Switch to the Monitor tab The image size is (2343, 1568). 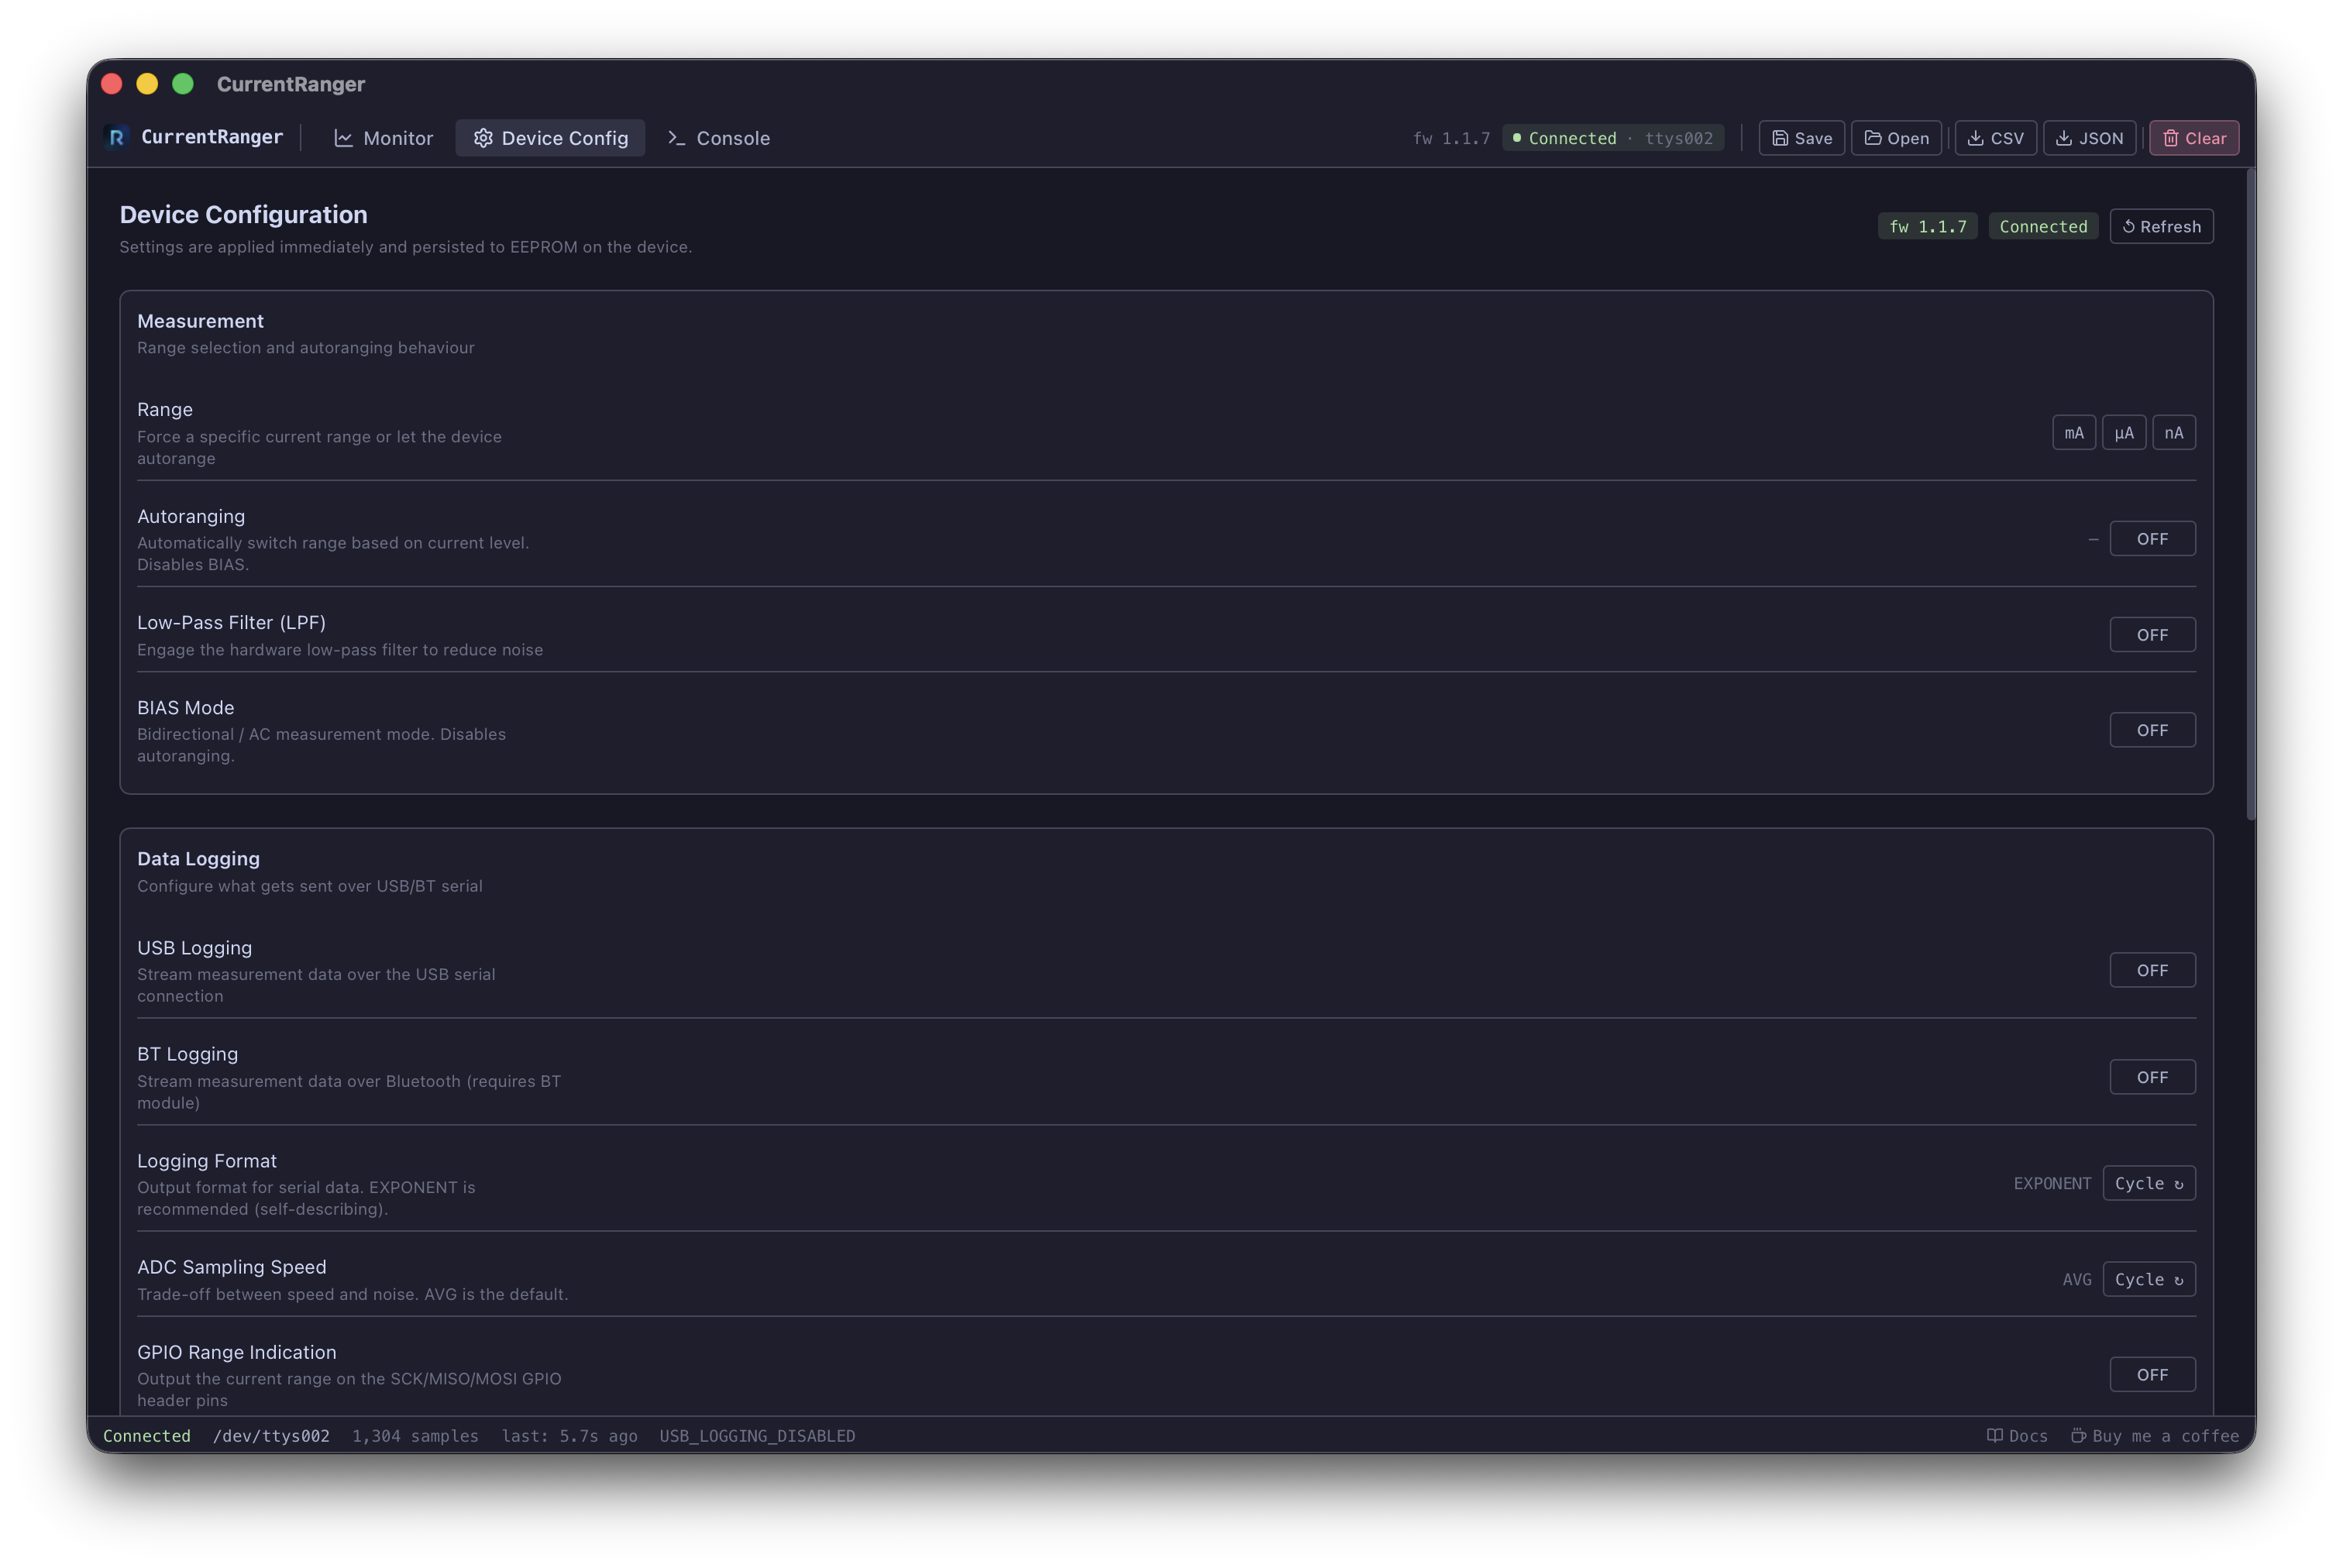click(383, 137)
